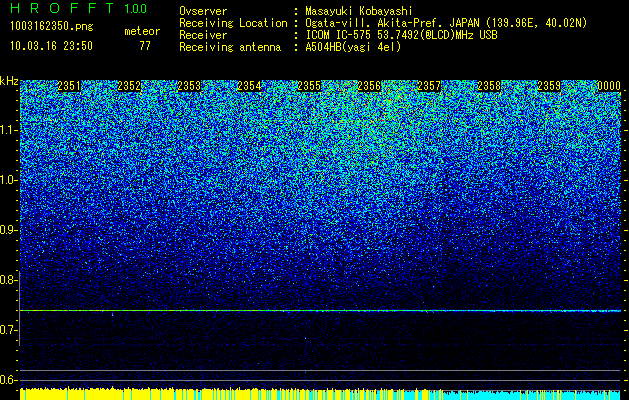Click the 2355 time marker
Image resolution: width=629 pixels, height=400 pixels.
pyautogui.click(x=309, y=86)
